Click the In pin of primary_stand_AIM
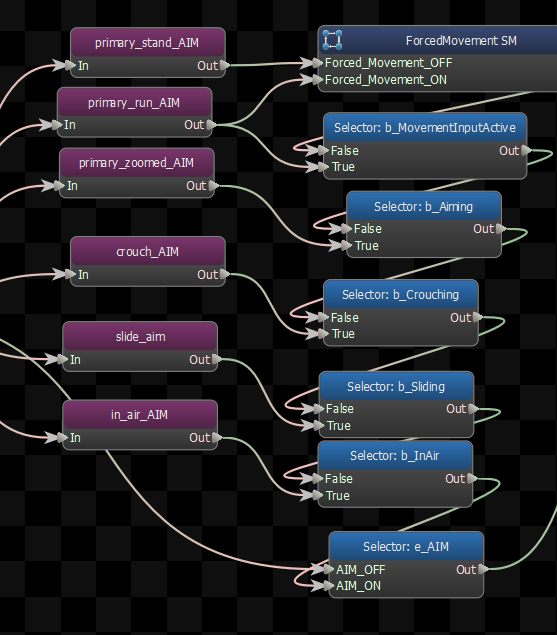 (70, 65)
